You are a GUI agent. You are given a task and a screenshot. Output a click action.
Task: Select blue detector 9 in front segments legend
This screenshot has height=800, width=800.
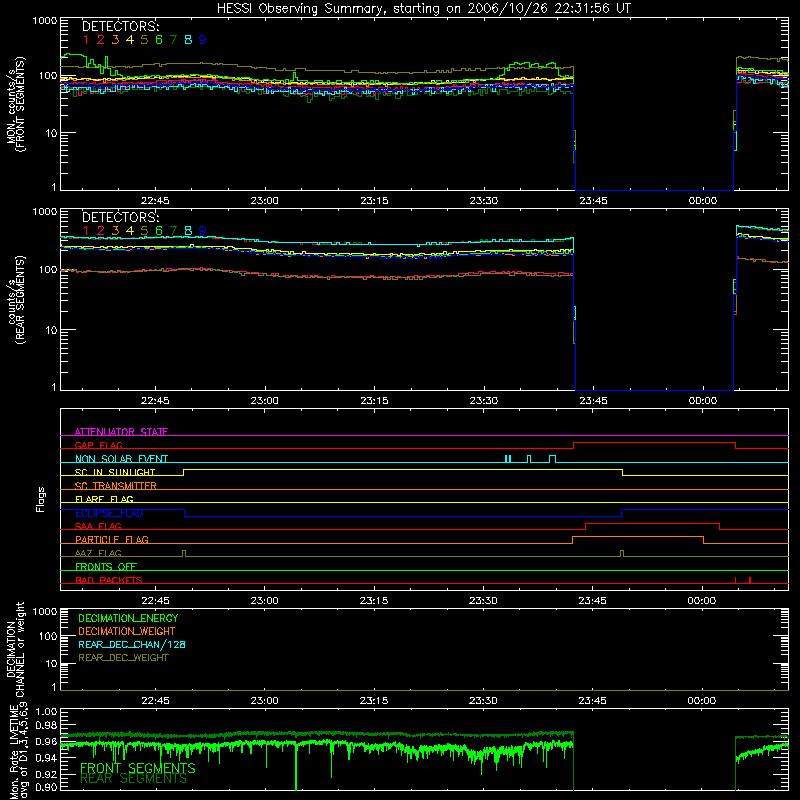pos(203,40)
